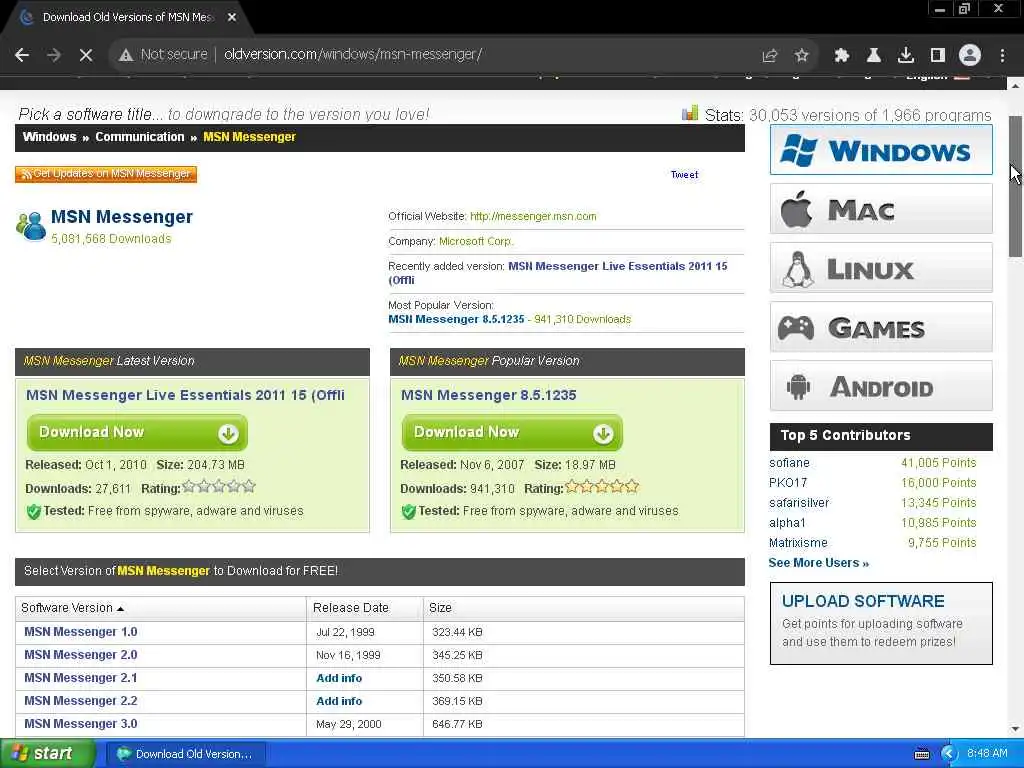This screenshot has height=768, width=1024.
Task: Click the MSN Messenger breadcrumb link
Action: (x=249, y=137)
